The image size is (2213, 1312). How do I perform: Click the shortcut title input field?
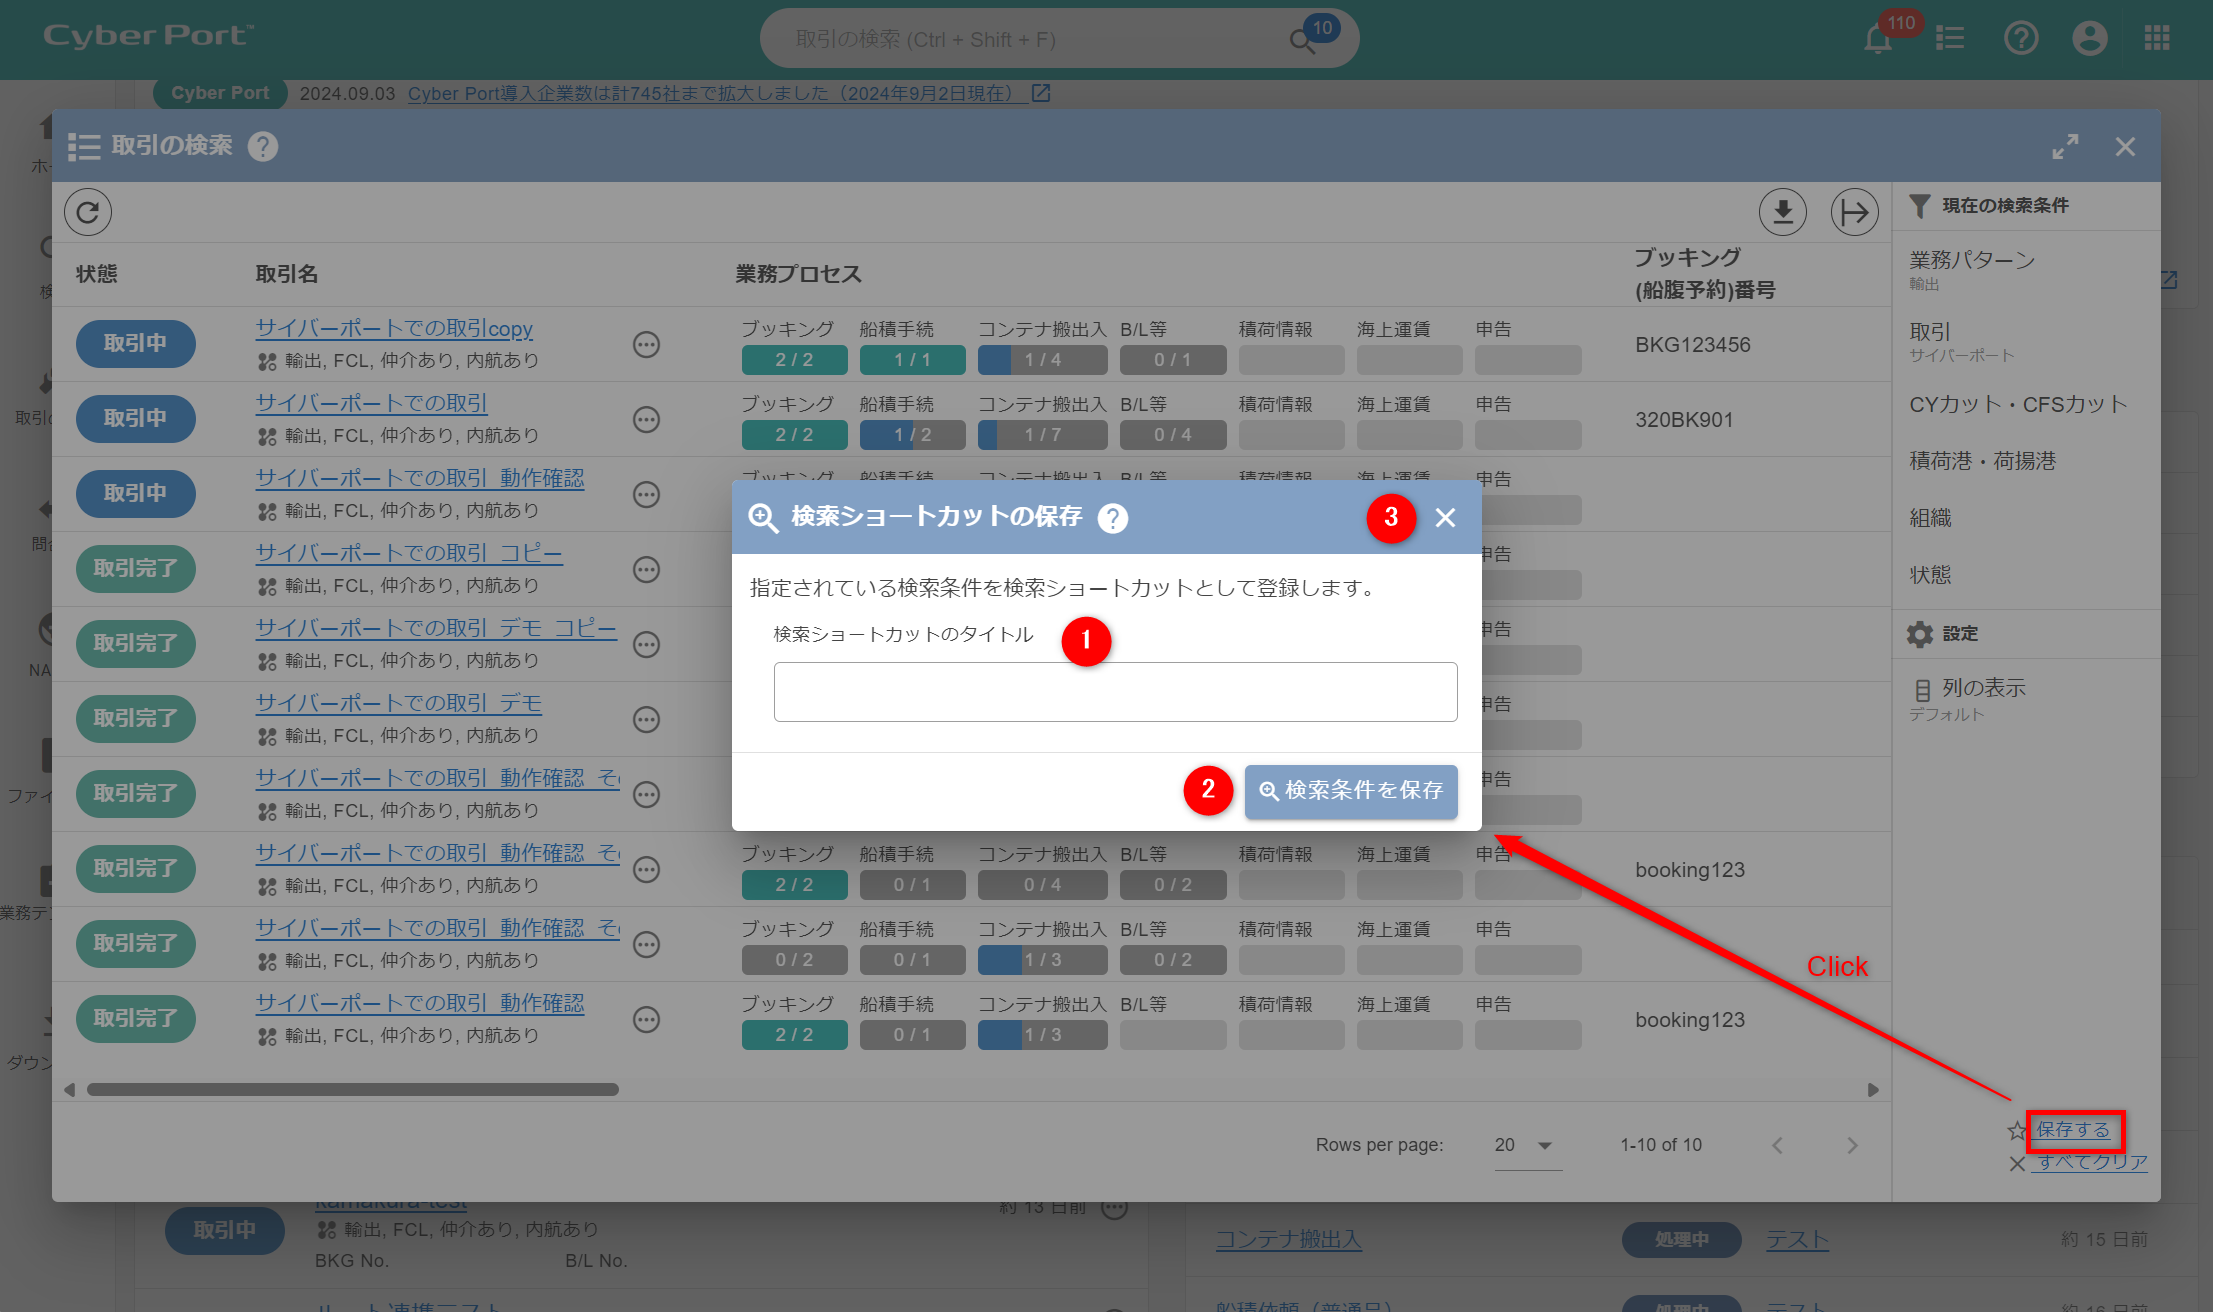point(1115,692)
